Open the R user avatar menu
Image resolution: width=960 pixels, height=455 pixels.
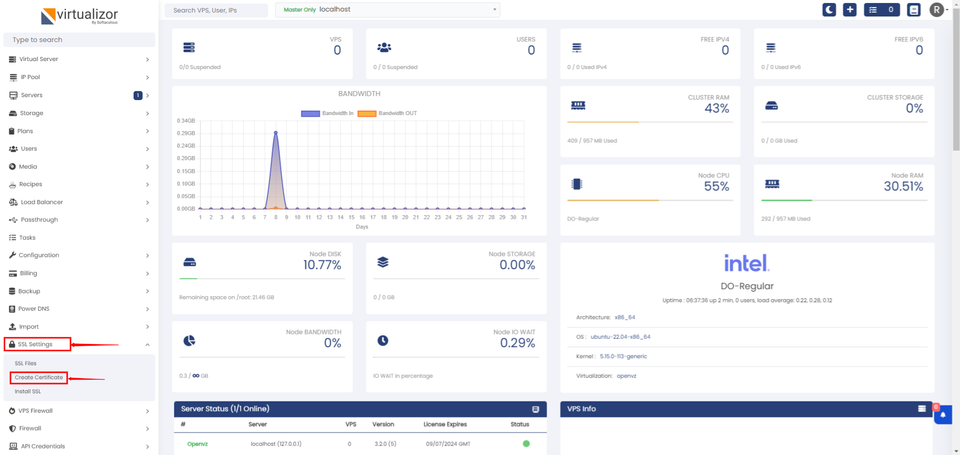937,10
